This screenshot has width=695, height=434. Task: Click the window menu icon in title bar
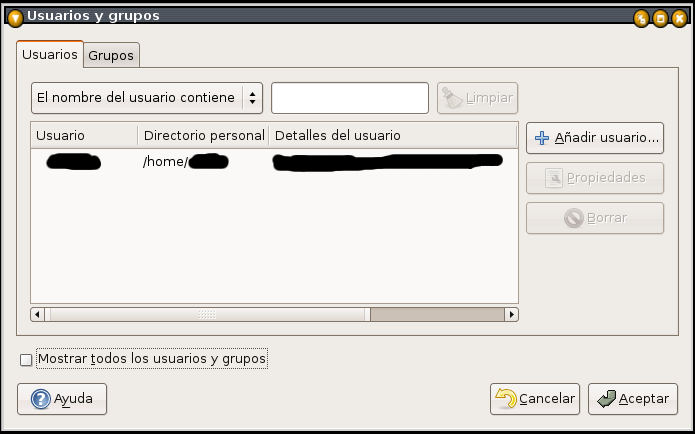point(15,16)
